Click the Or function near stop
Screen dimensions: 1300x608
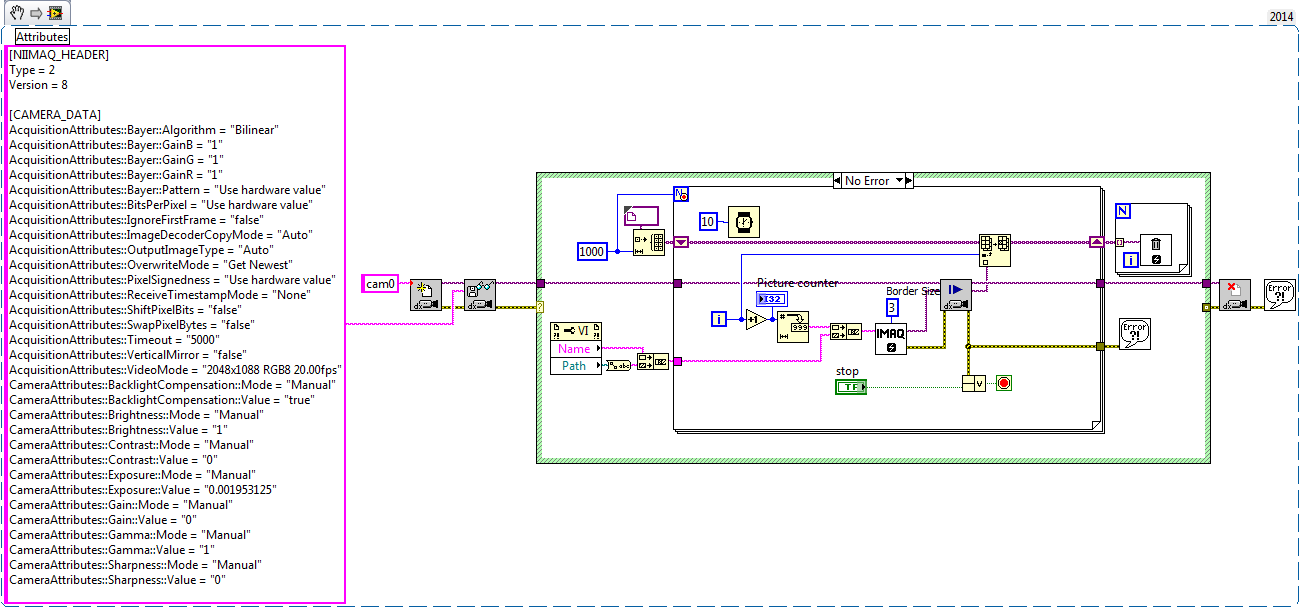[x=973, y=383]
